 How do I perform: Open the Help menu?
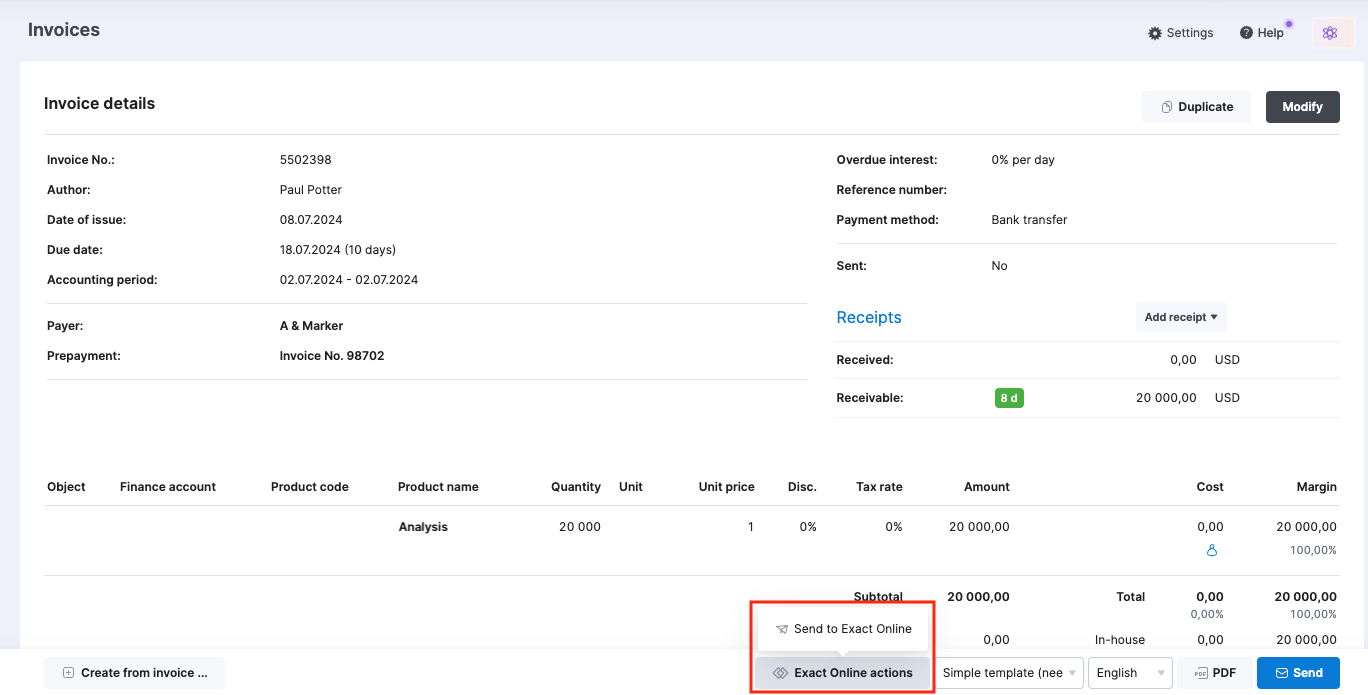[x=1262, y=33]
